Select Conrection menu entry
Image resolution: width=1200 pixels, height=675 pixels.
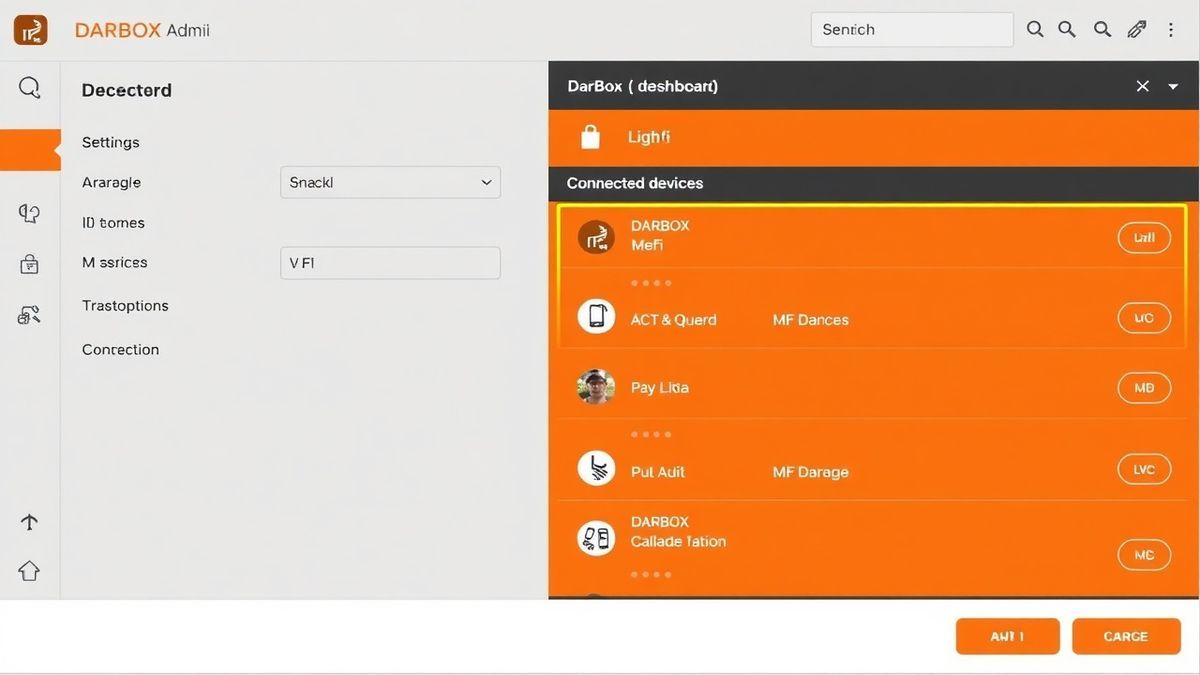(120, 349)
